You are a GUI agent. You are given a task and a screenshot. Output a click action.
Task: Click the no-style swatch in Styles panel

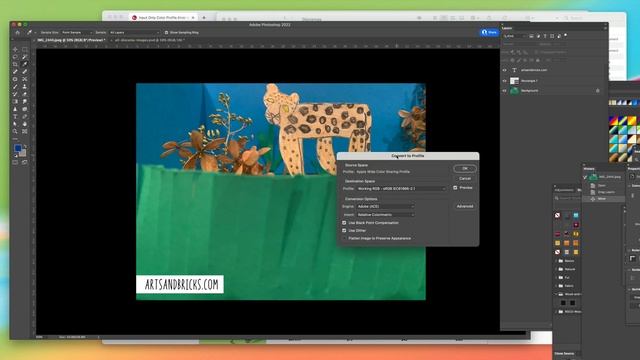558,215
